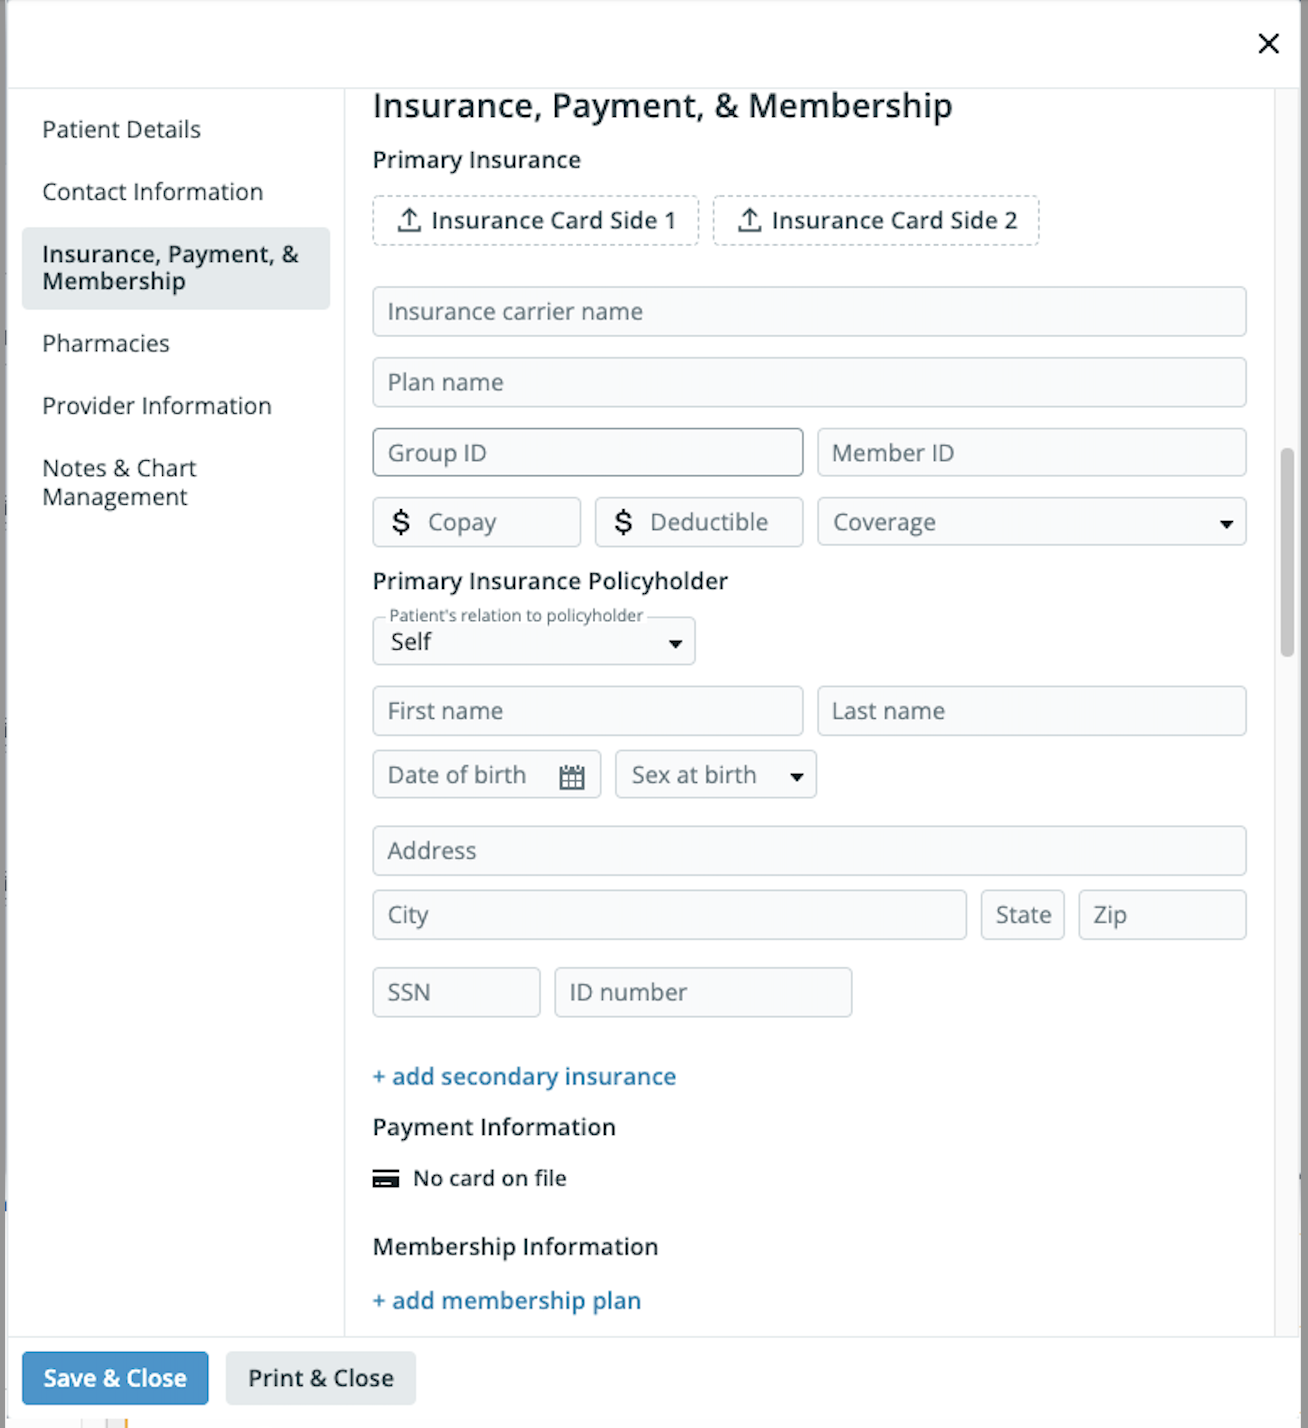Focus the Insurance carrier name field

coord(809,312)
